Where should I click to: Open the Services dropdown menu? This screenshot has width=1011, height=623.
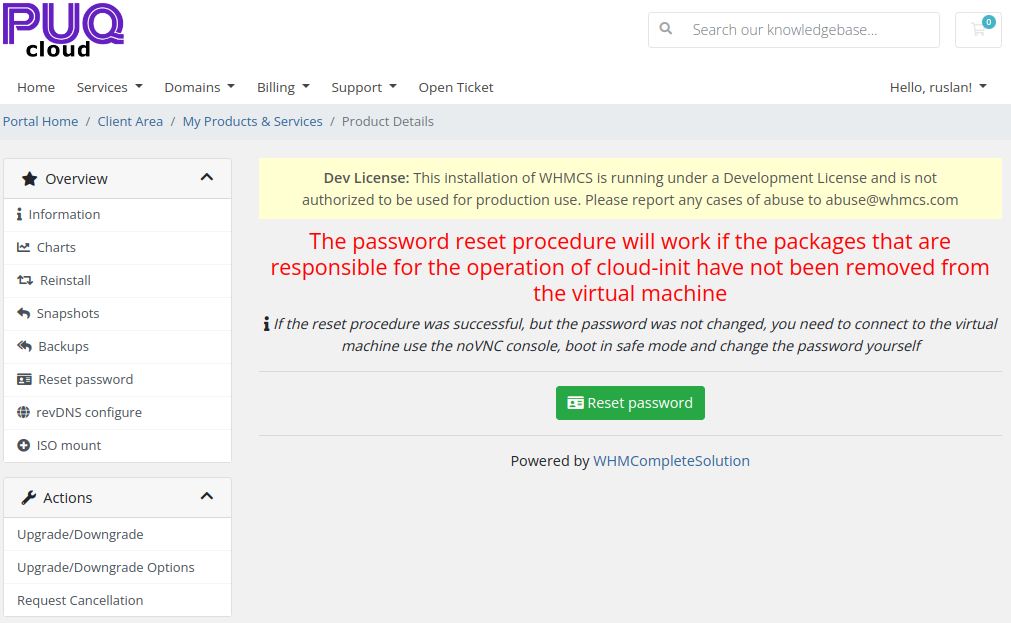click(x=110, y=87)
